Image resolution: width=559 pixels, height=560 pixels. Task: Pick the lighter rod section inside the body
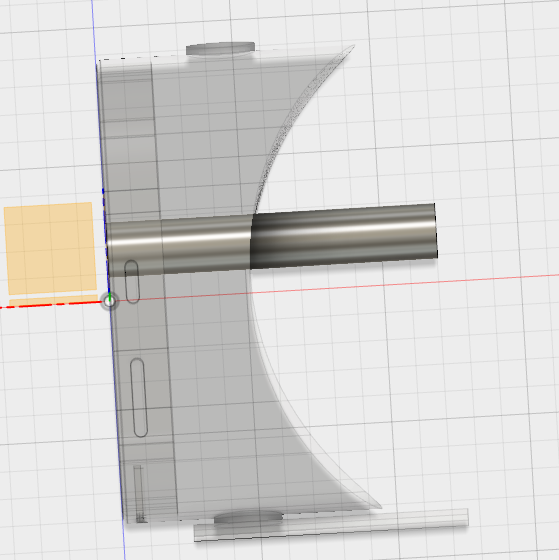point(179,246)
